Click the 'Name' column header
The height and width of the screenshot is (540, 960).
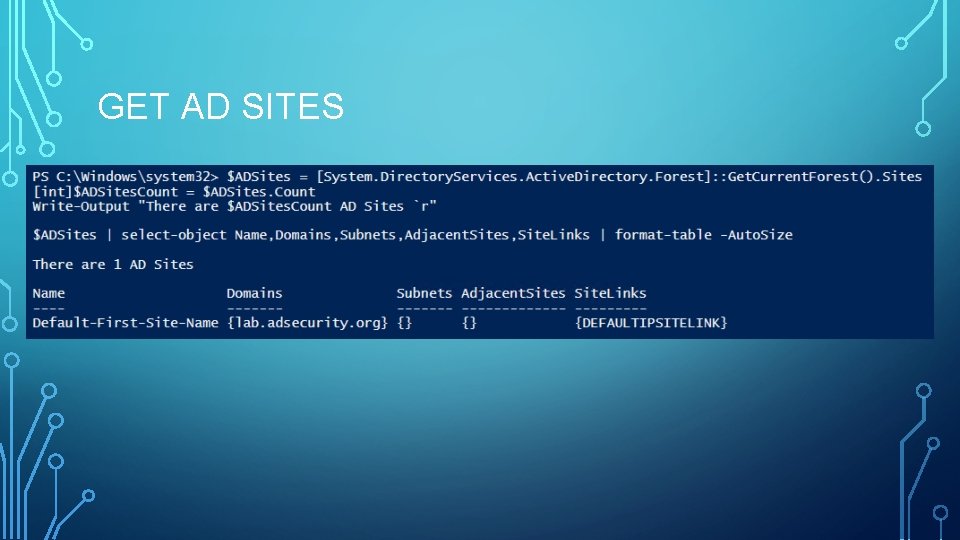coord(48,293)
